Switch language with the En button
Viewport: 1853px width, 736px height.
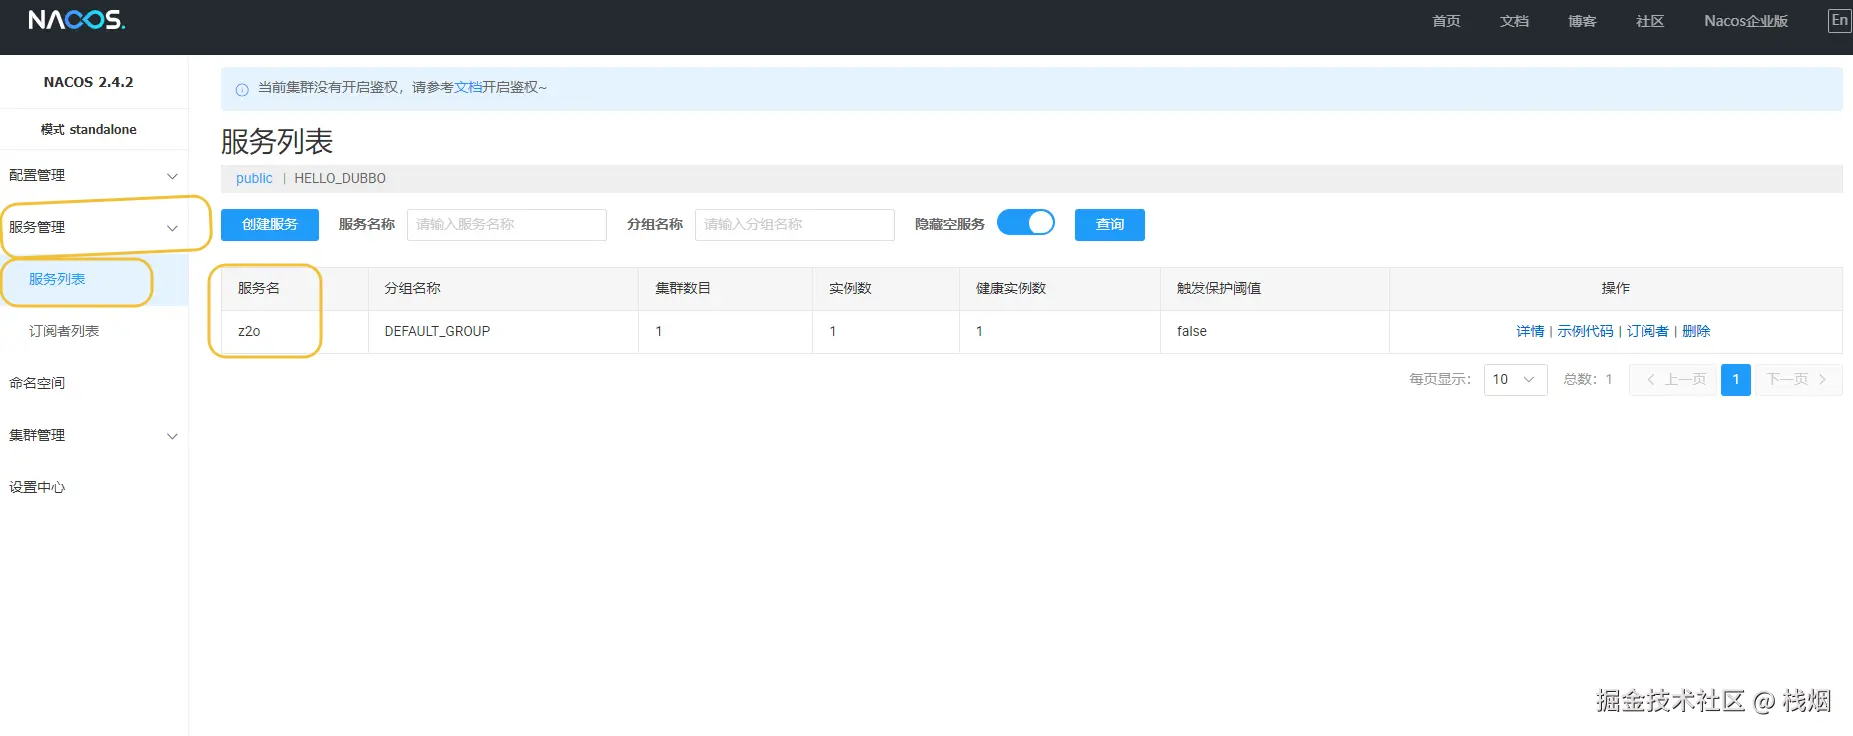click(x=1839, y=20)
